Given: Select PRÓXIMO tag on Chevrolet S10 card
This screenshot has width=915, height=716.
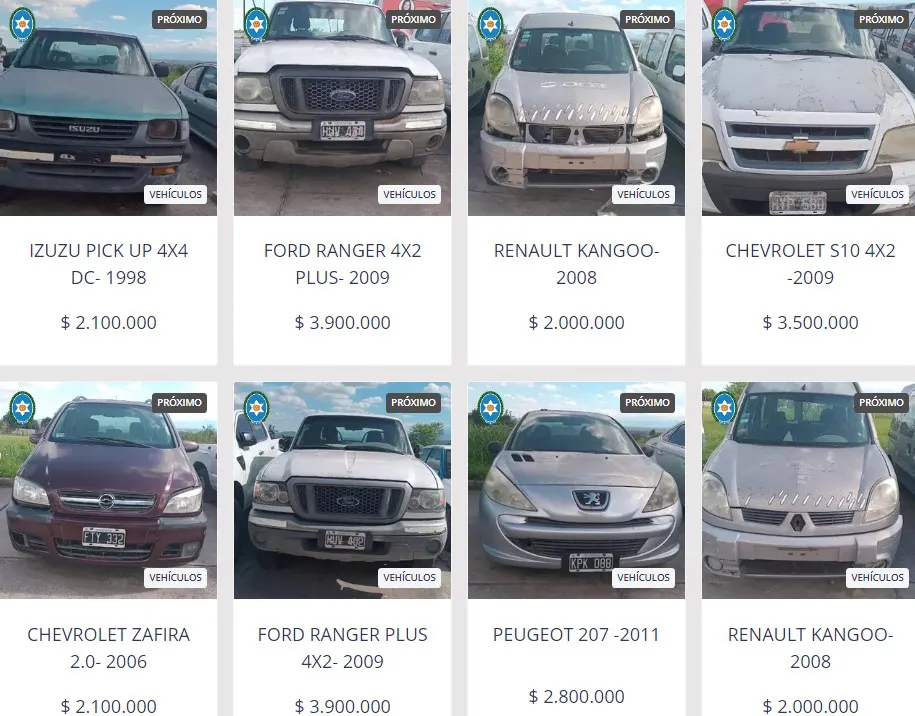Looking at the screenshot, I should pyautogui.click(x=881, y=19).
